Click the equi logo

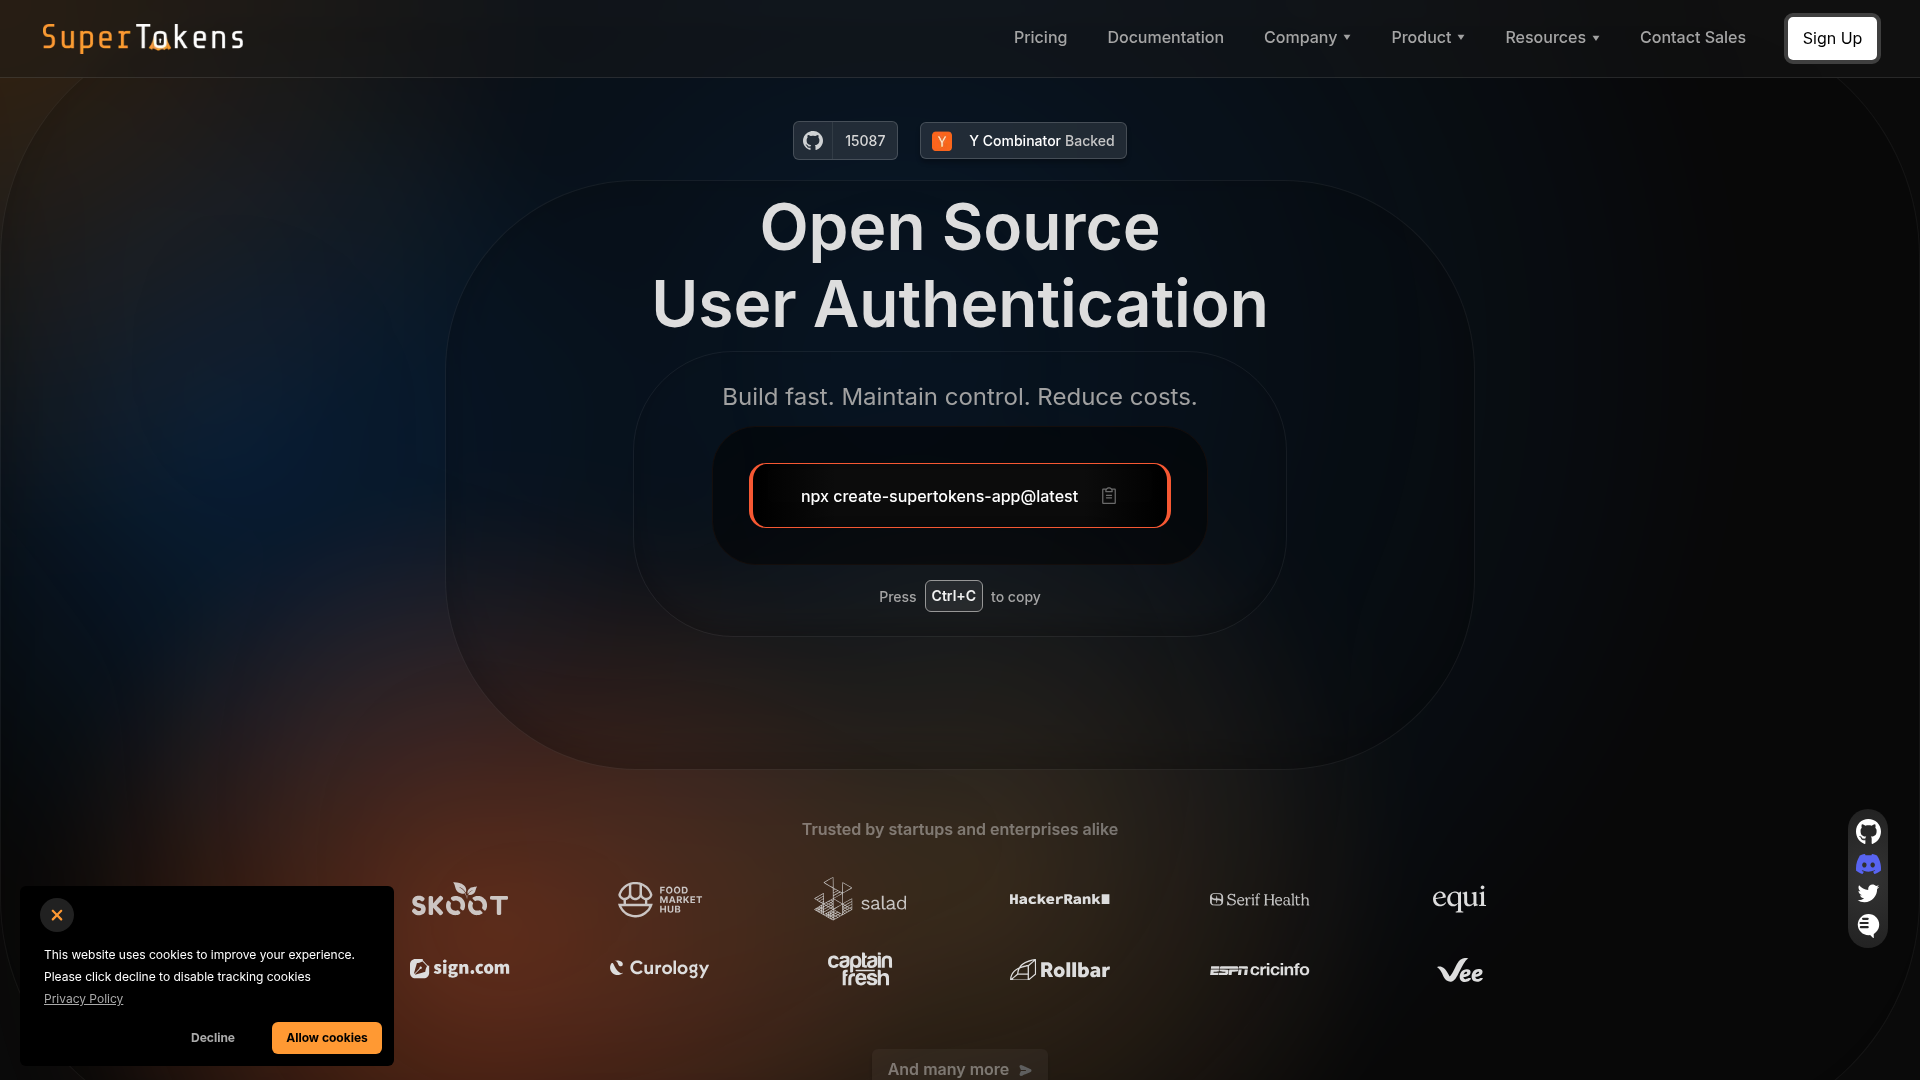point(1460,898)
